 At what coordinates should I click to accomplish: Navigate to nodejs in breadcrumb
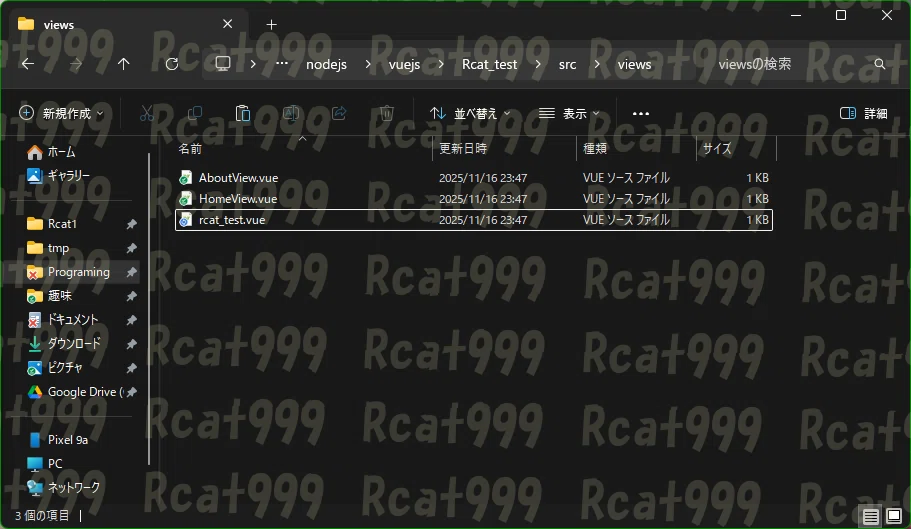point(327,64)
